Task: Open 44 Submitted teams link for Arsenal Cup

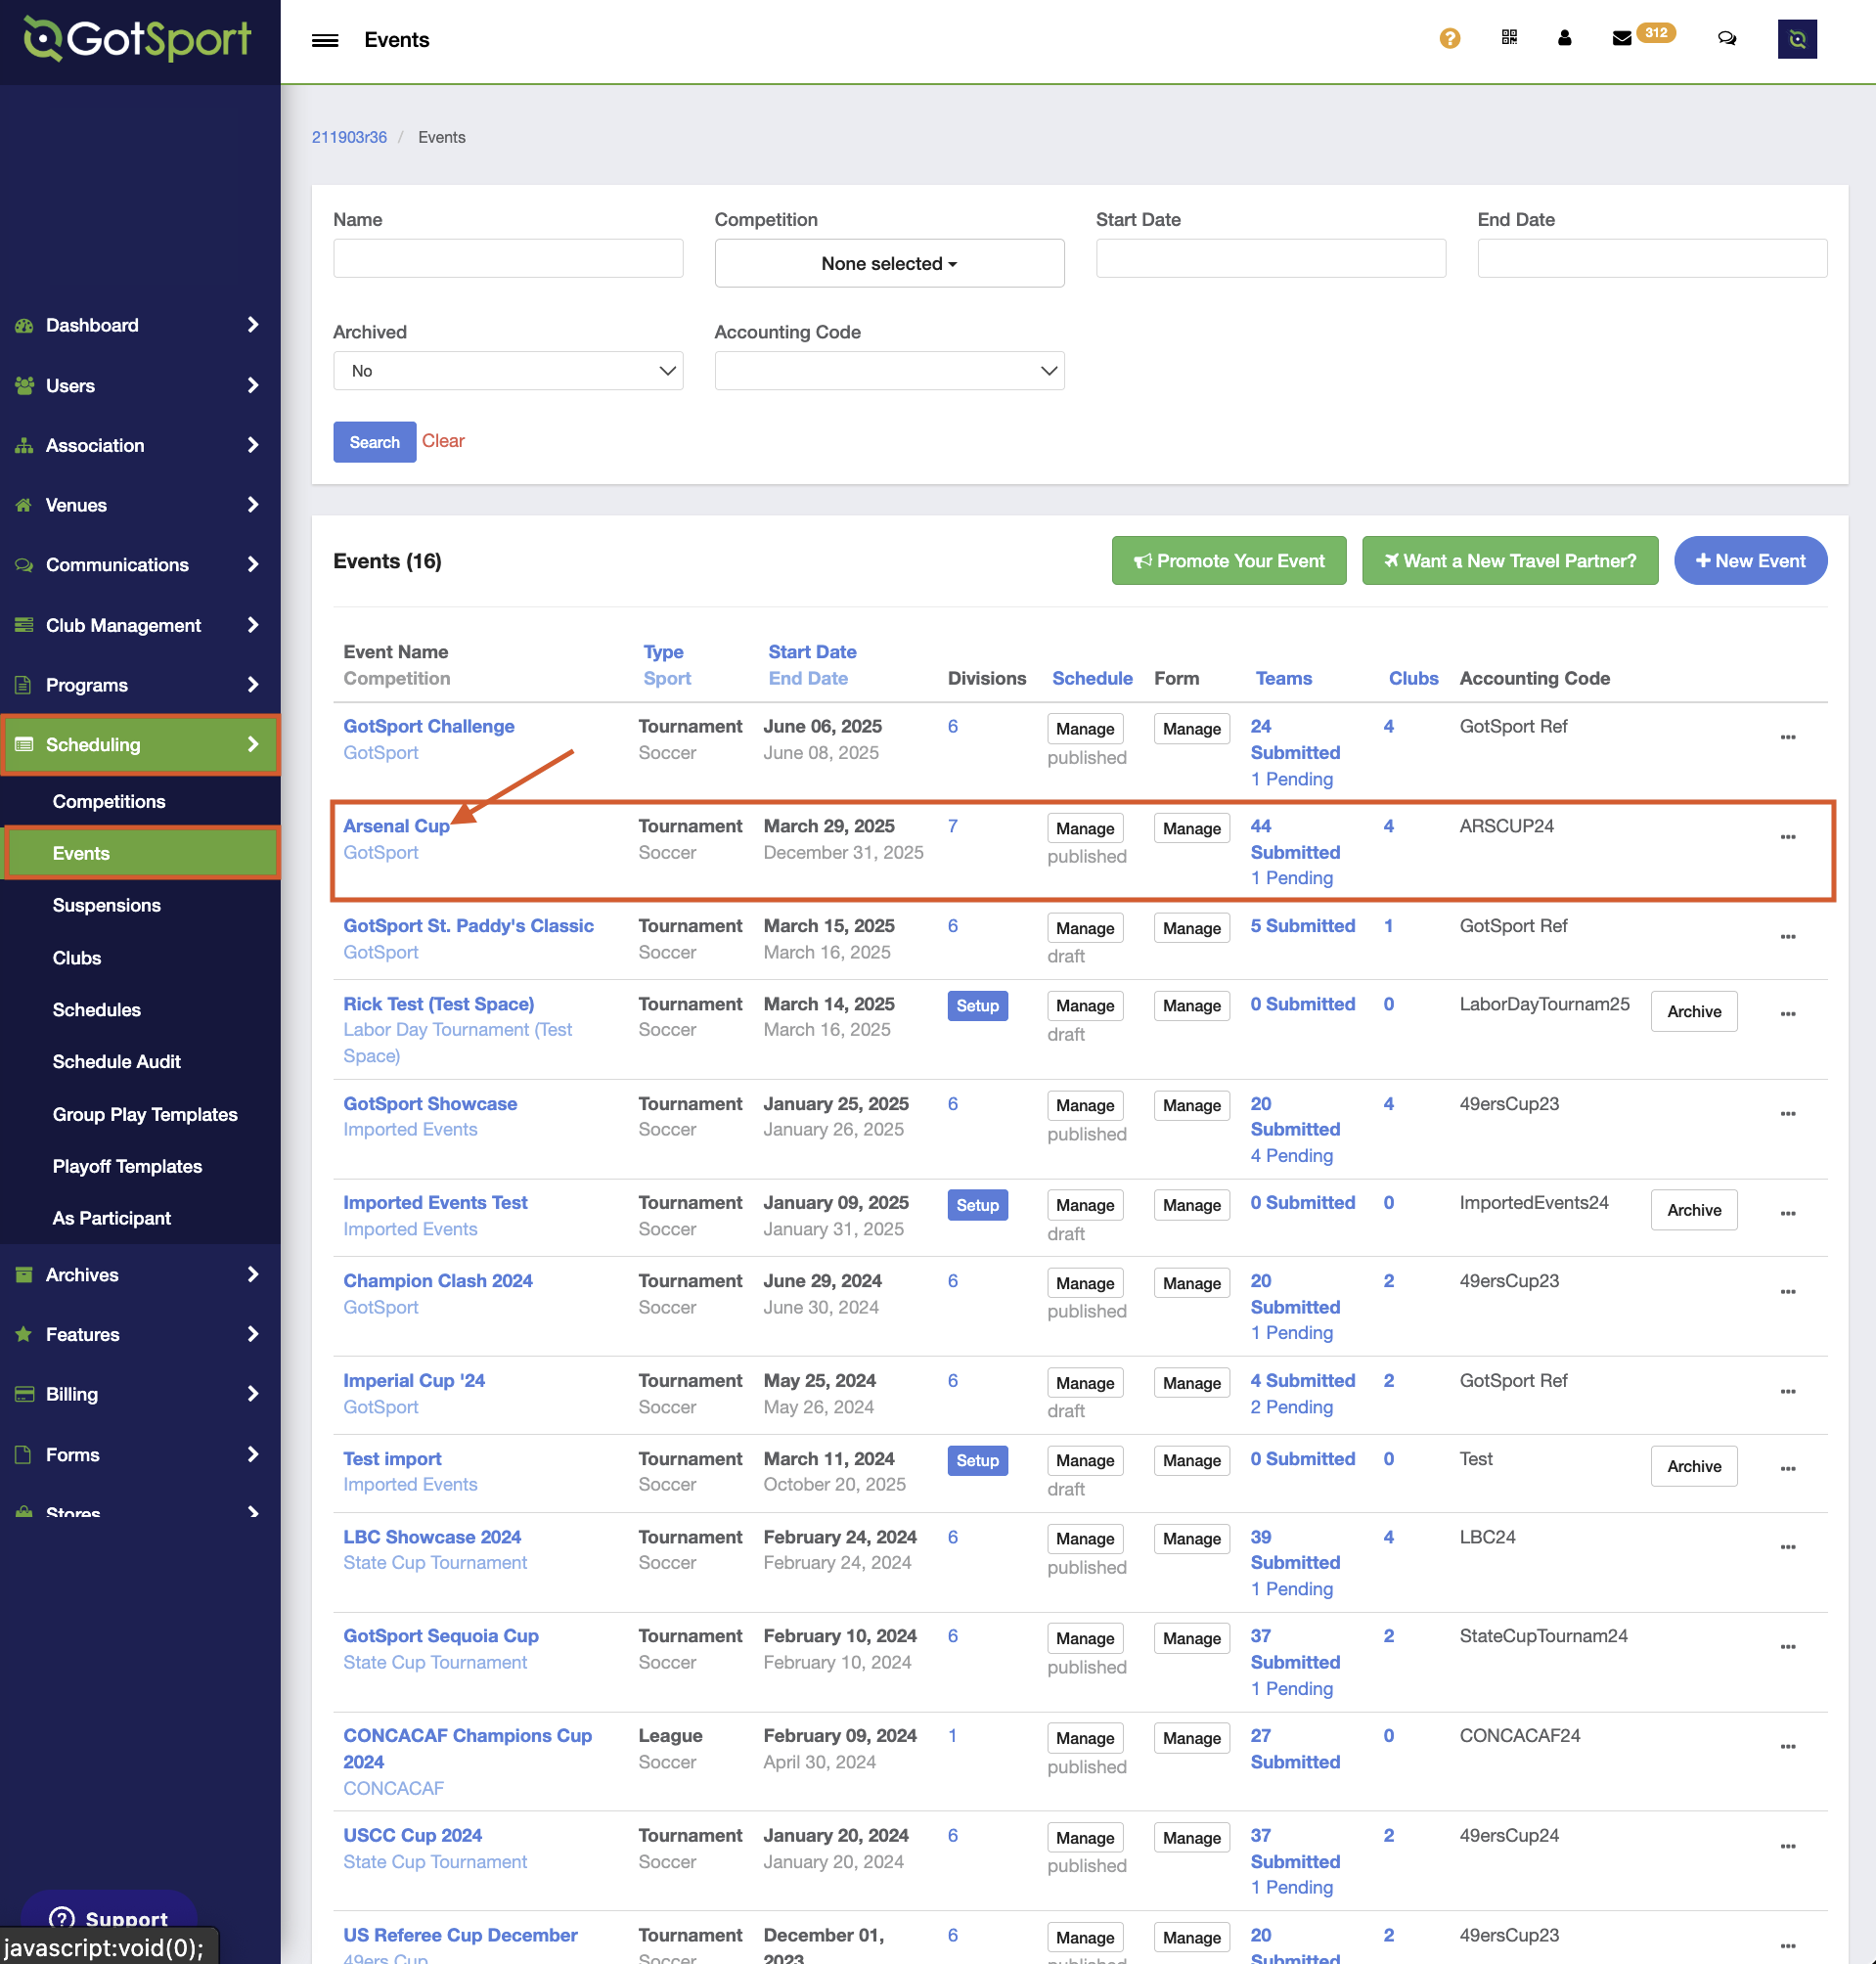Action: click(x=1295, y=840)
